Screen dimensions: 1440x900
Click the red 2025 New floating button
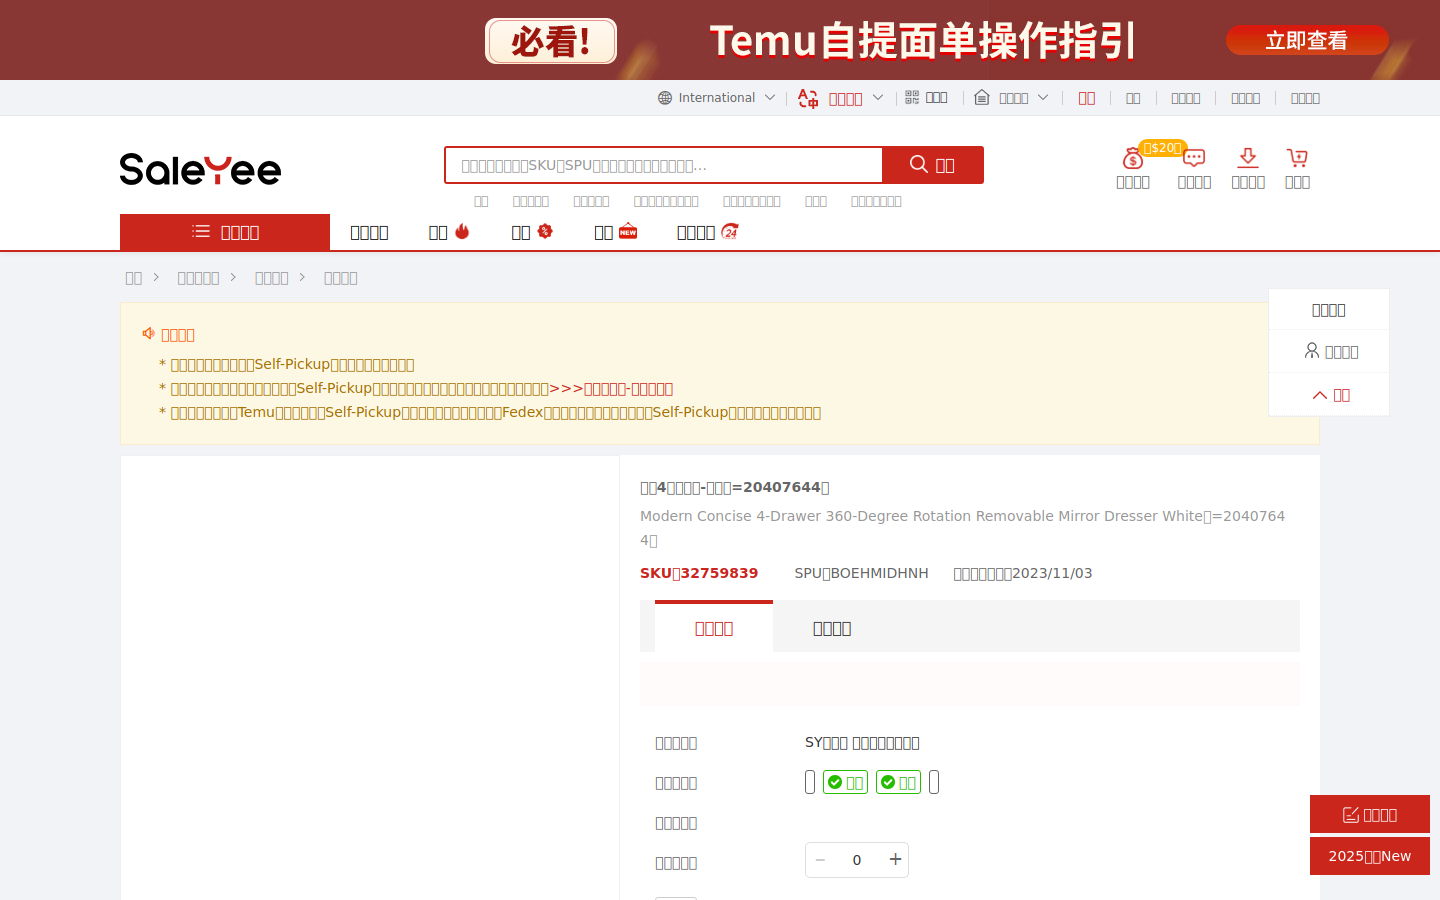tap(1369, 856)
